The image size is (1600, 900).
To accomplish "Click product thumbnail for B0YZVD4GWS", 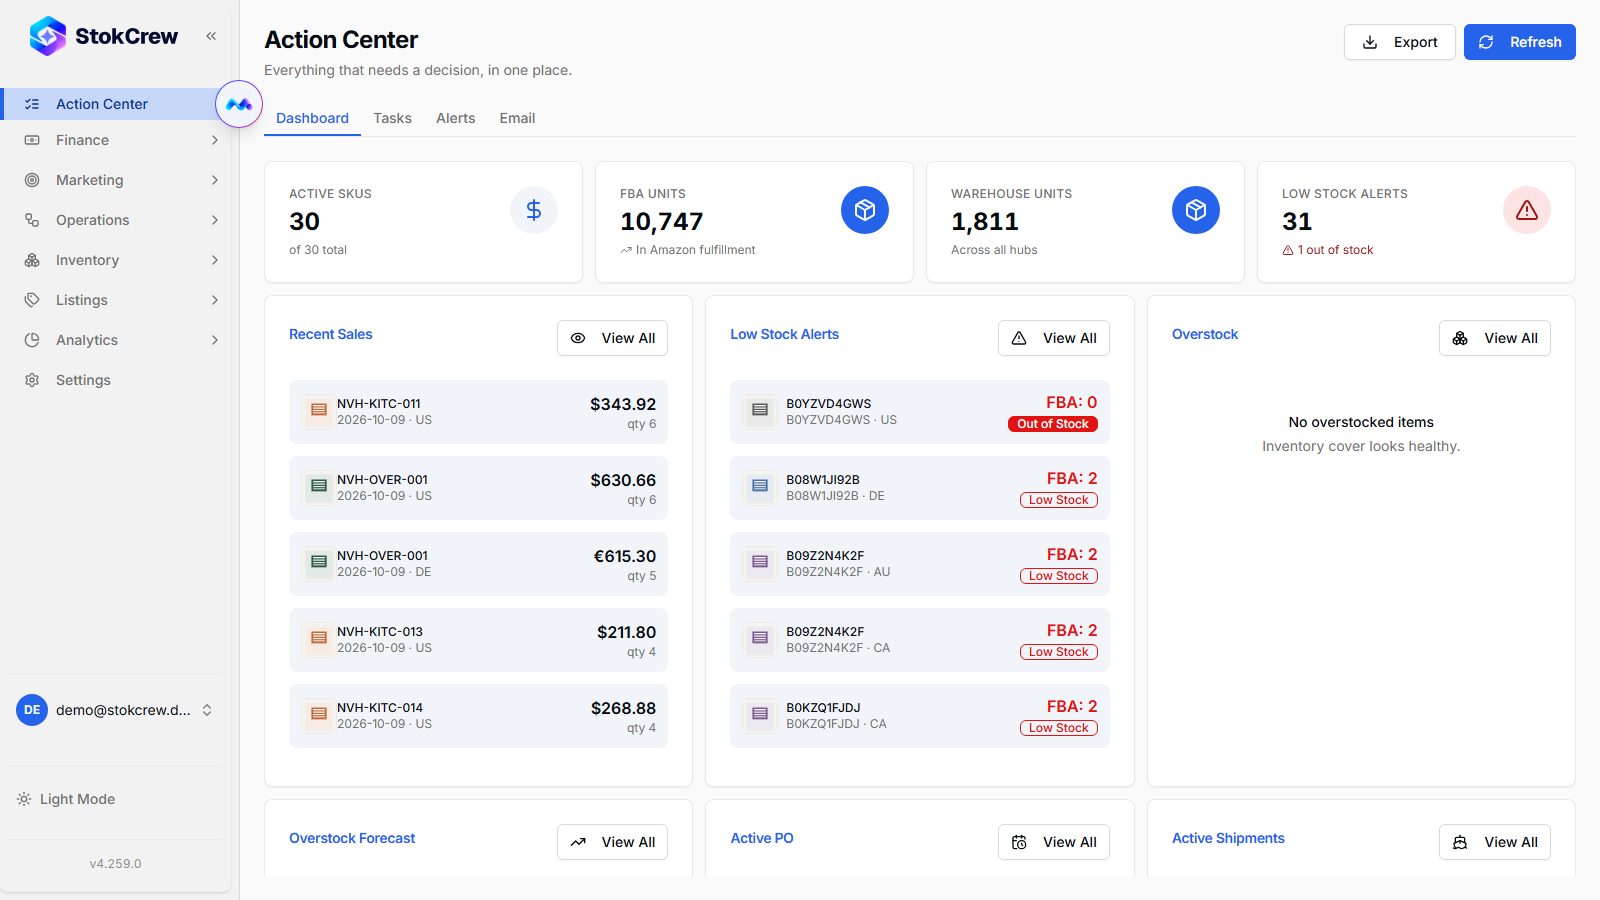I will [x=760, y=410].
